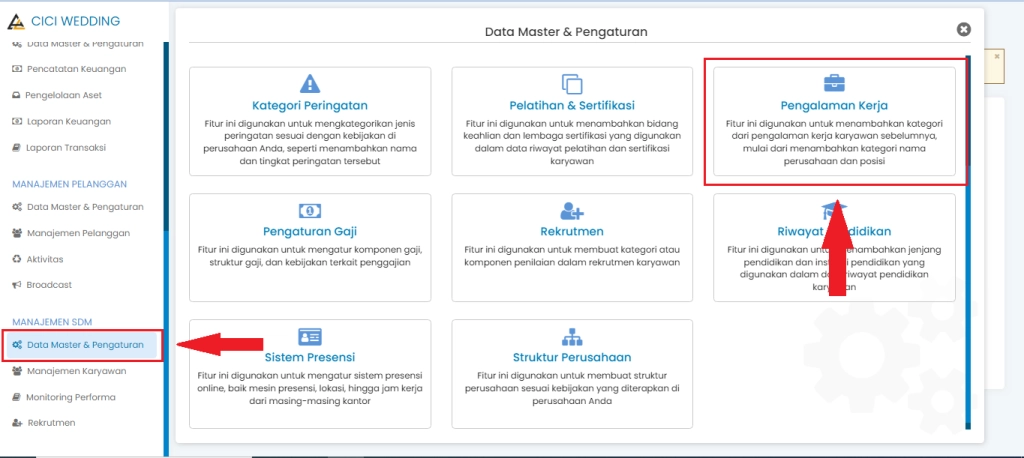
Task: Open Riwayat Pendidikan title link
Action: (x=834, y=231)
